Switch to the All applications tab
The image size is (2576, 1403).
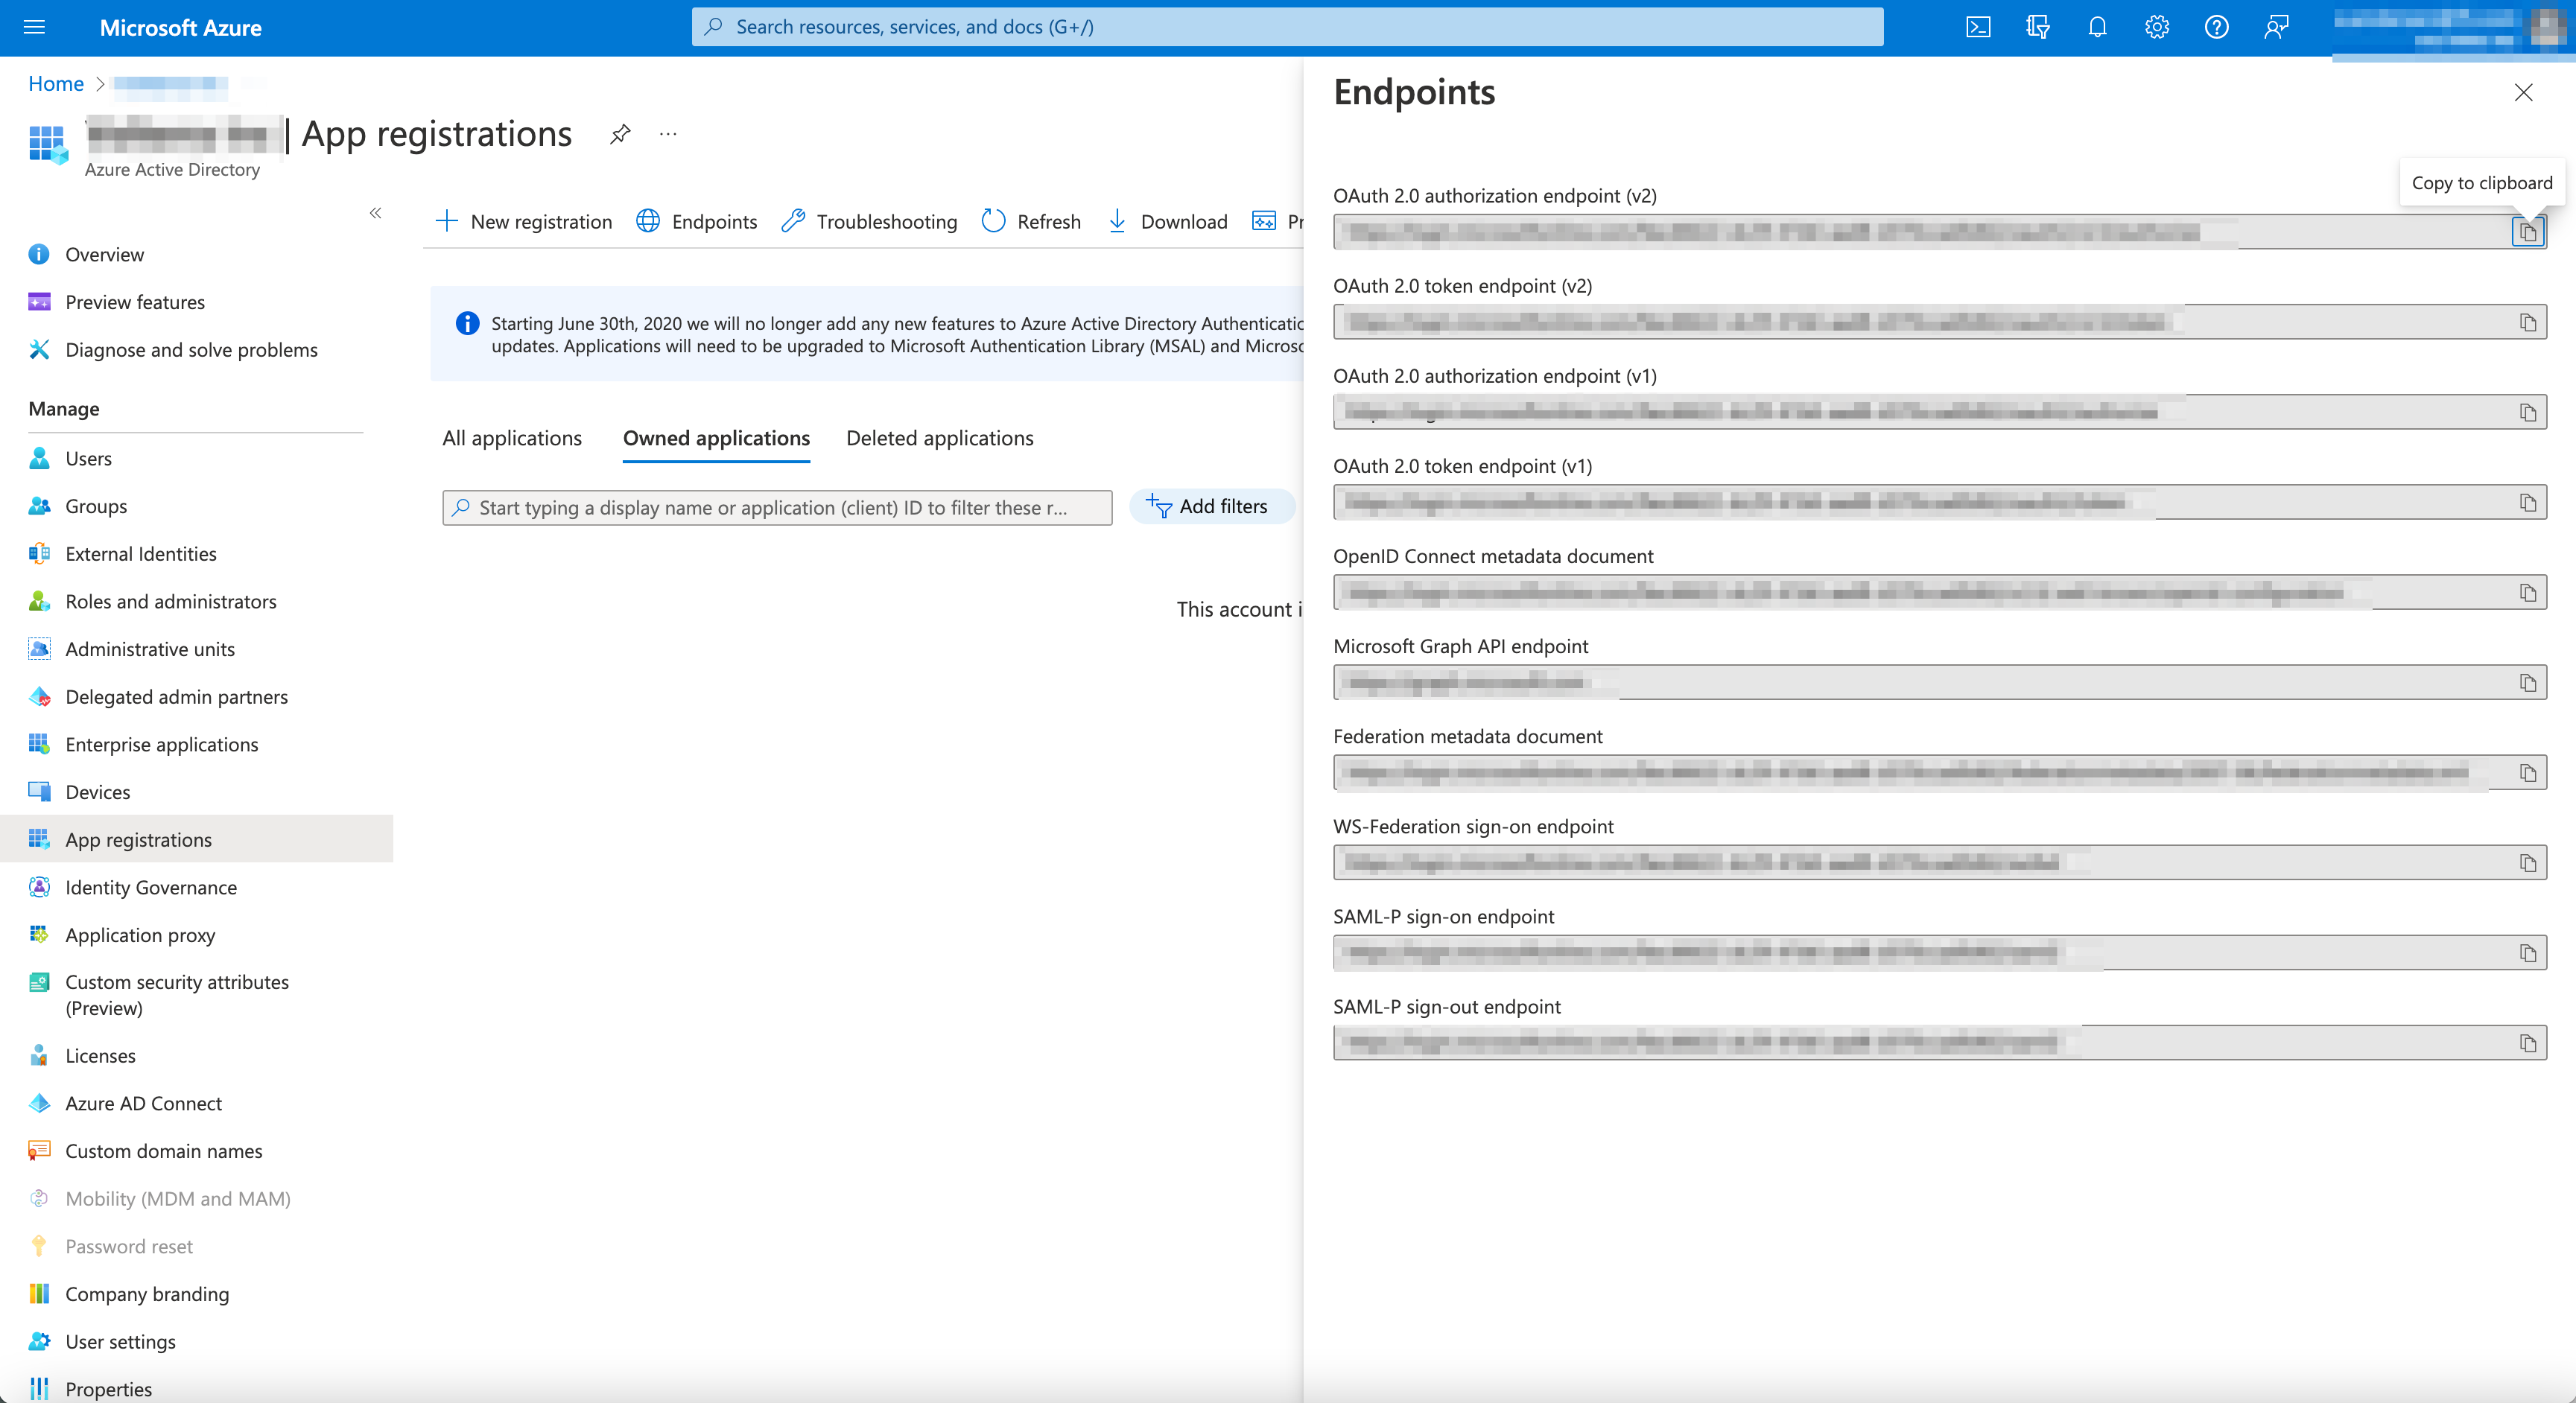(x=511, y=437)
